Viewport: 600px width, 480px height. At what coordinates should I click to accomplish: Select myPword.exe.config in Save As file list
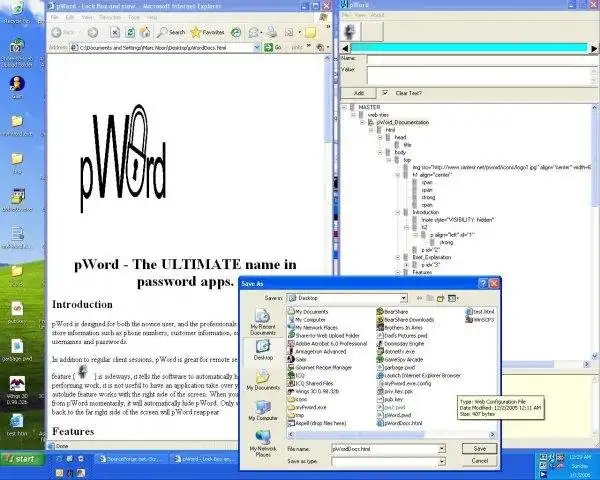point(404,383)
